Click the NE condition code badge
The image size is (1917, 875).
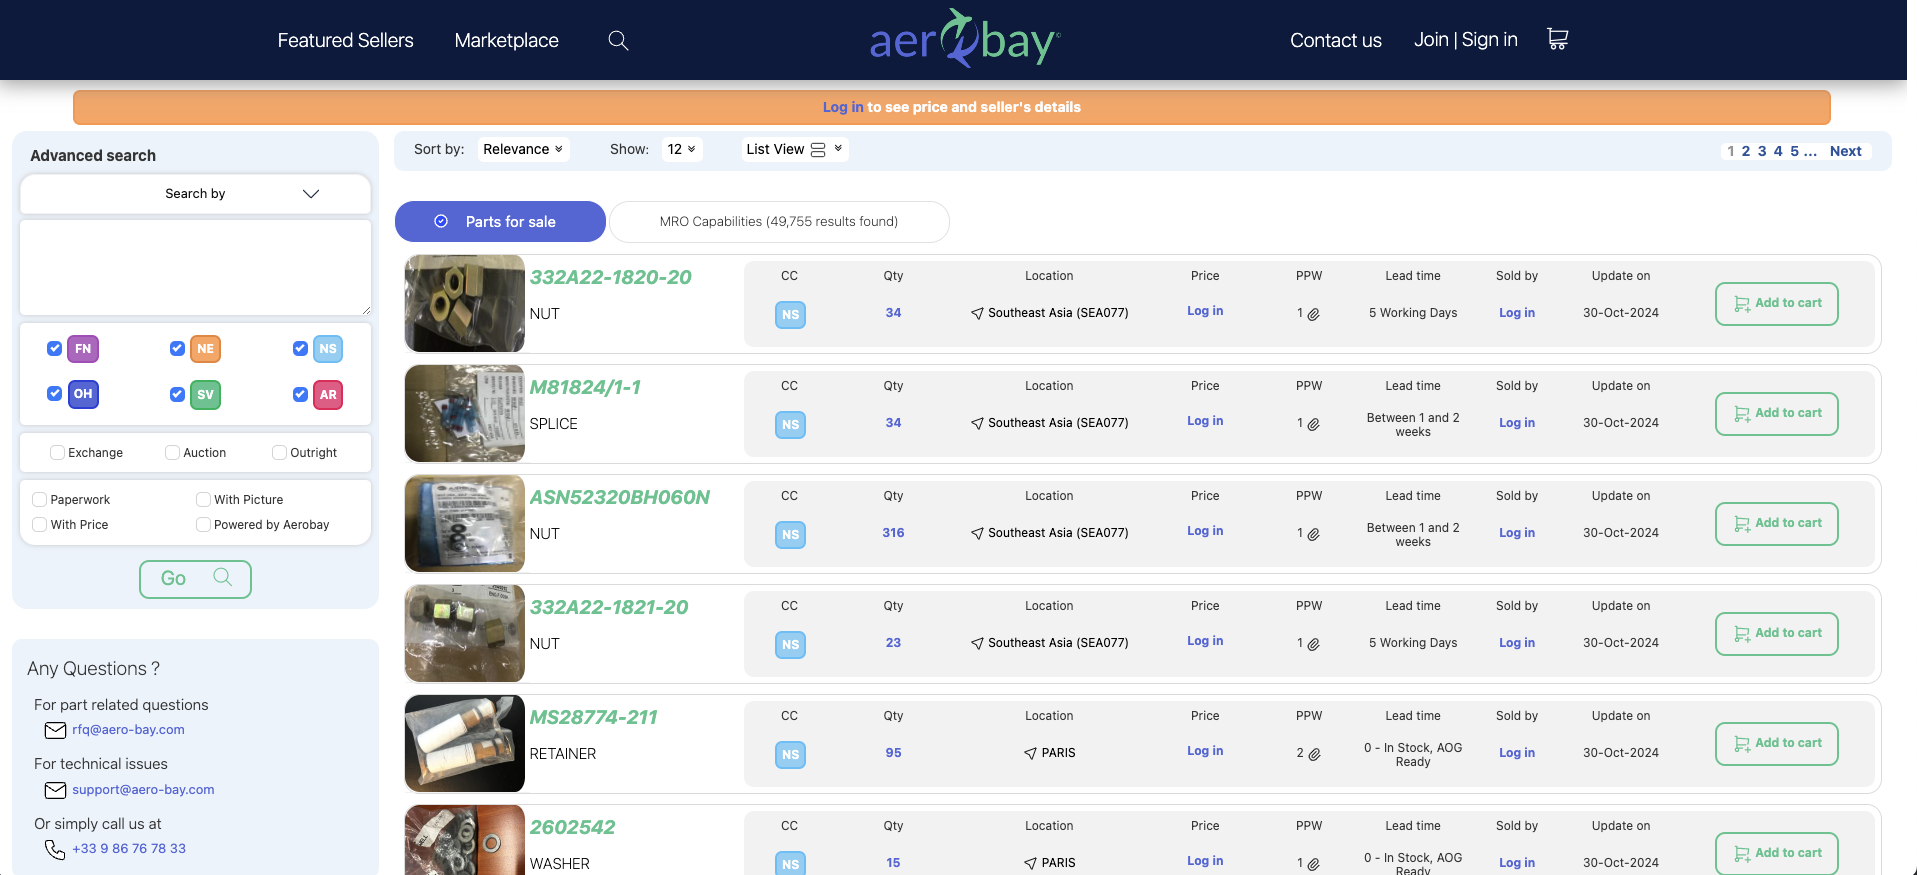click(205, 349)
